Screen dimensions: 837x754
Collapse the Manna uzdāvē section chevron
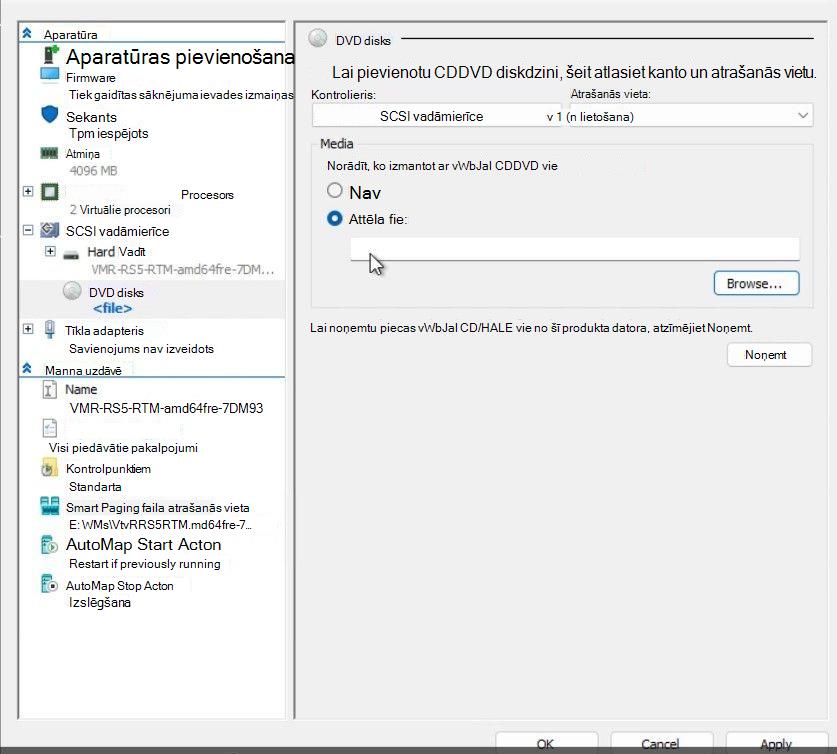[27, 369]
